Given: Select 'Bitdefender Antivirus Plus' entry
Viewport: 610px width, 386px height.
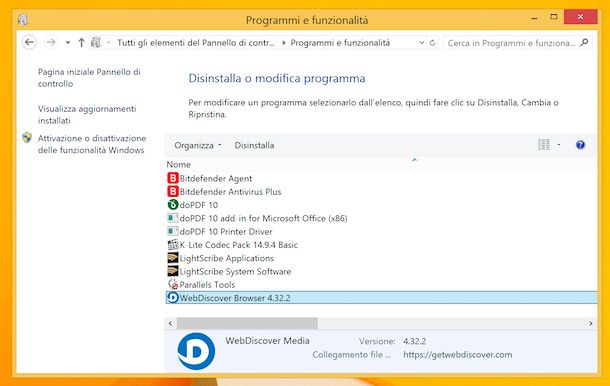Looking at the screenshot, I should (x=230, y=191).
